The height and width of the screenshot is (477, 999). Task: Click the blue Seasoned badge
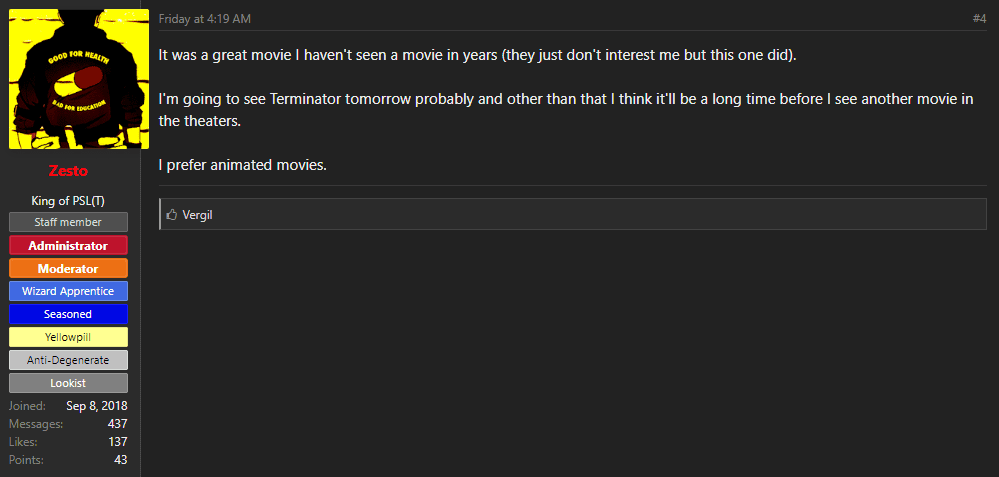pyautogui.click(x=68, y=314)
